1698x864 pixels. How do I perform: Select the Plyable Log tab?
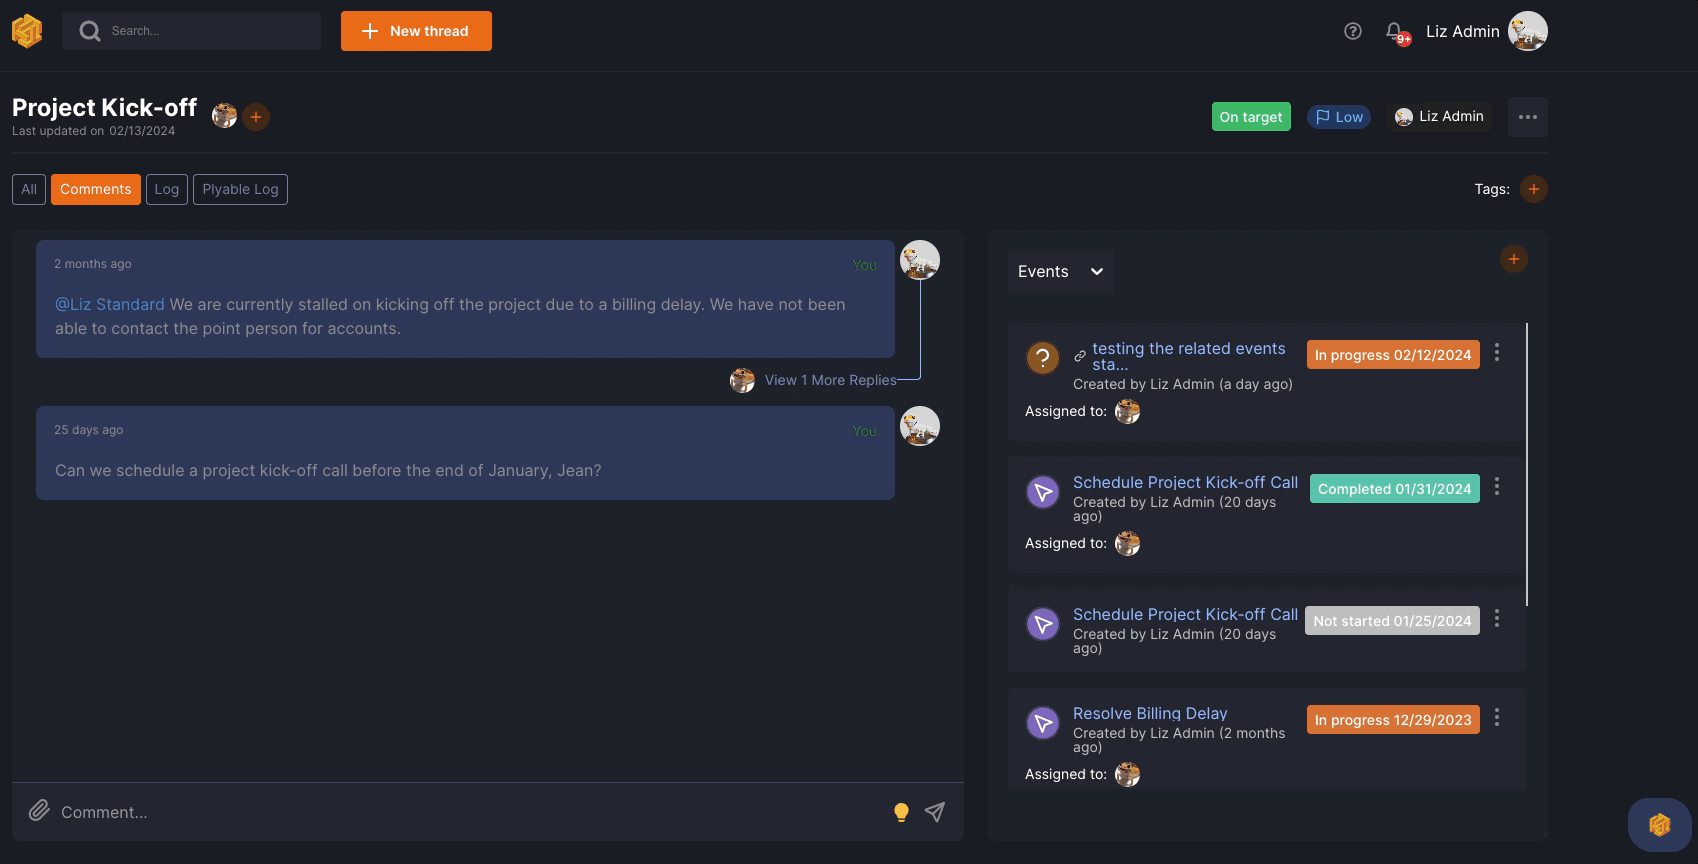pyautogui.click(x=240, y=189)
